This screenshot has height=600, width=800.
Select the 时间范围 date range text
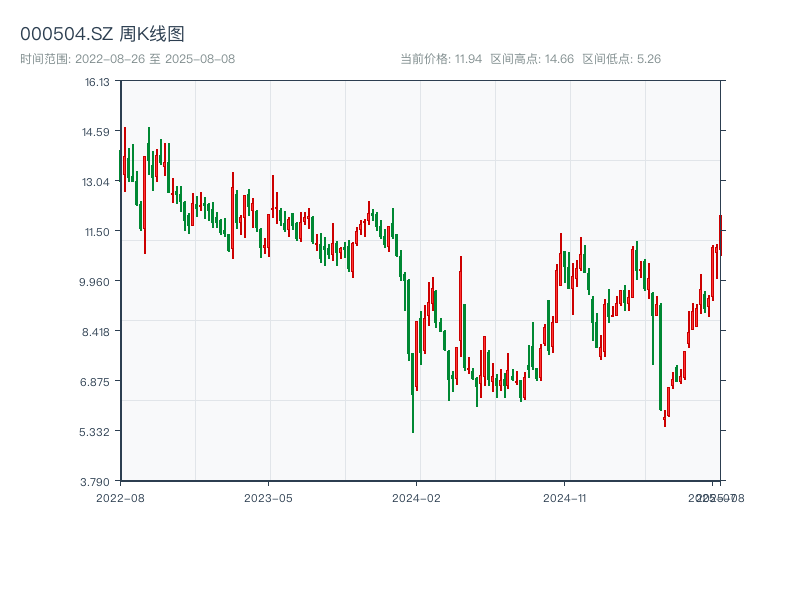tap(128, 59)
